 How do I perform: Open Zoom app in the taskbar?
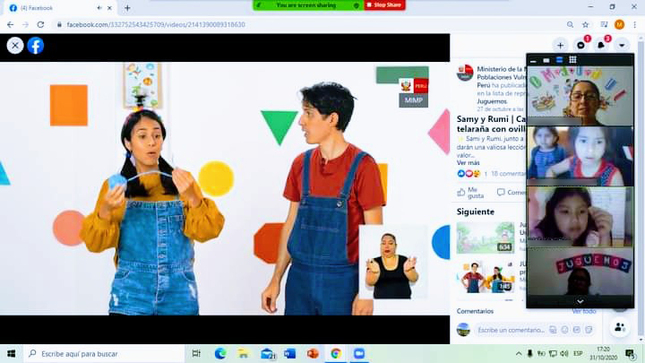click(359, 354)
